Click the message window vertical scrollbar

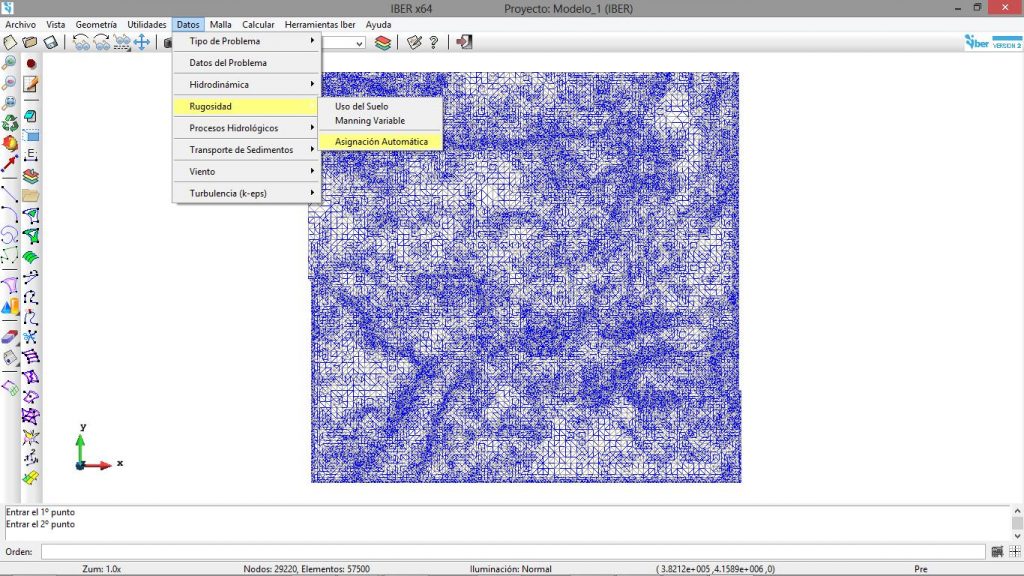pyautogui.click(x=1016, y=523)
